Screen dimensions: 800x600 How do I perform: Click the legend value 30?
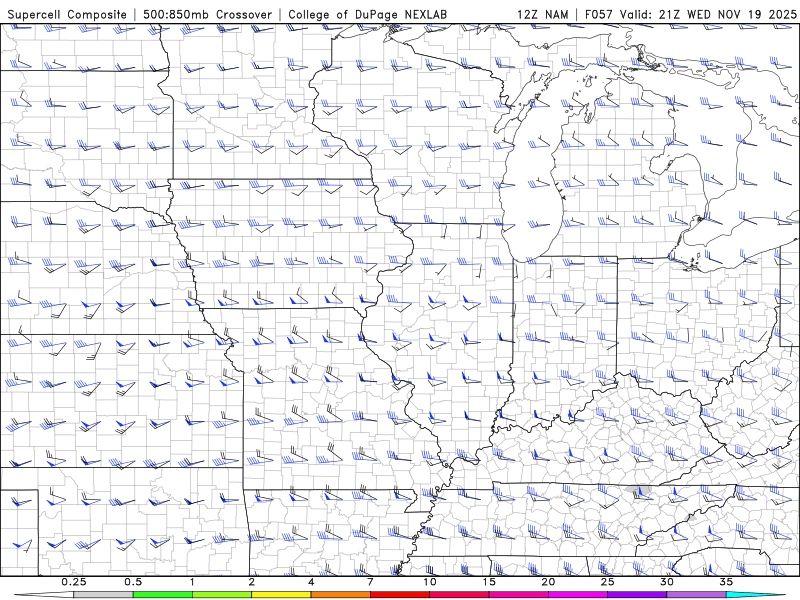(x=667, y=582)
